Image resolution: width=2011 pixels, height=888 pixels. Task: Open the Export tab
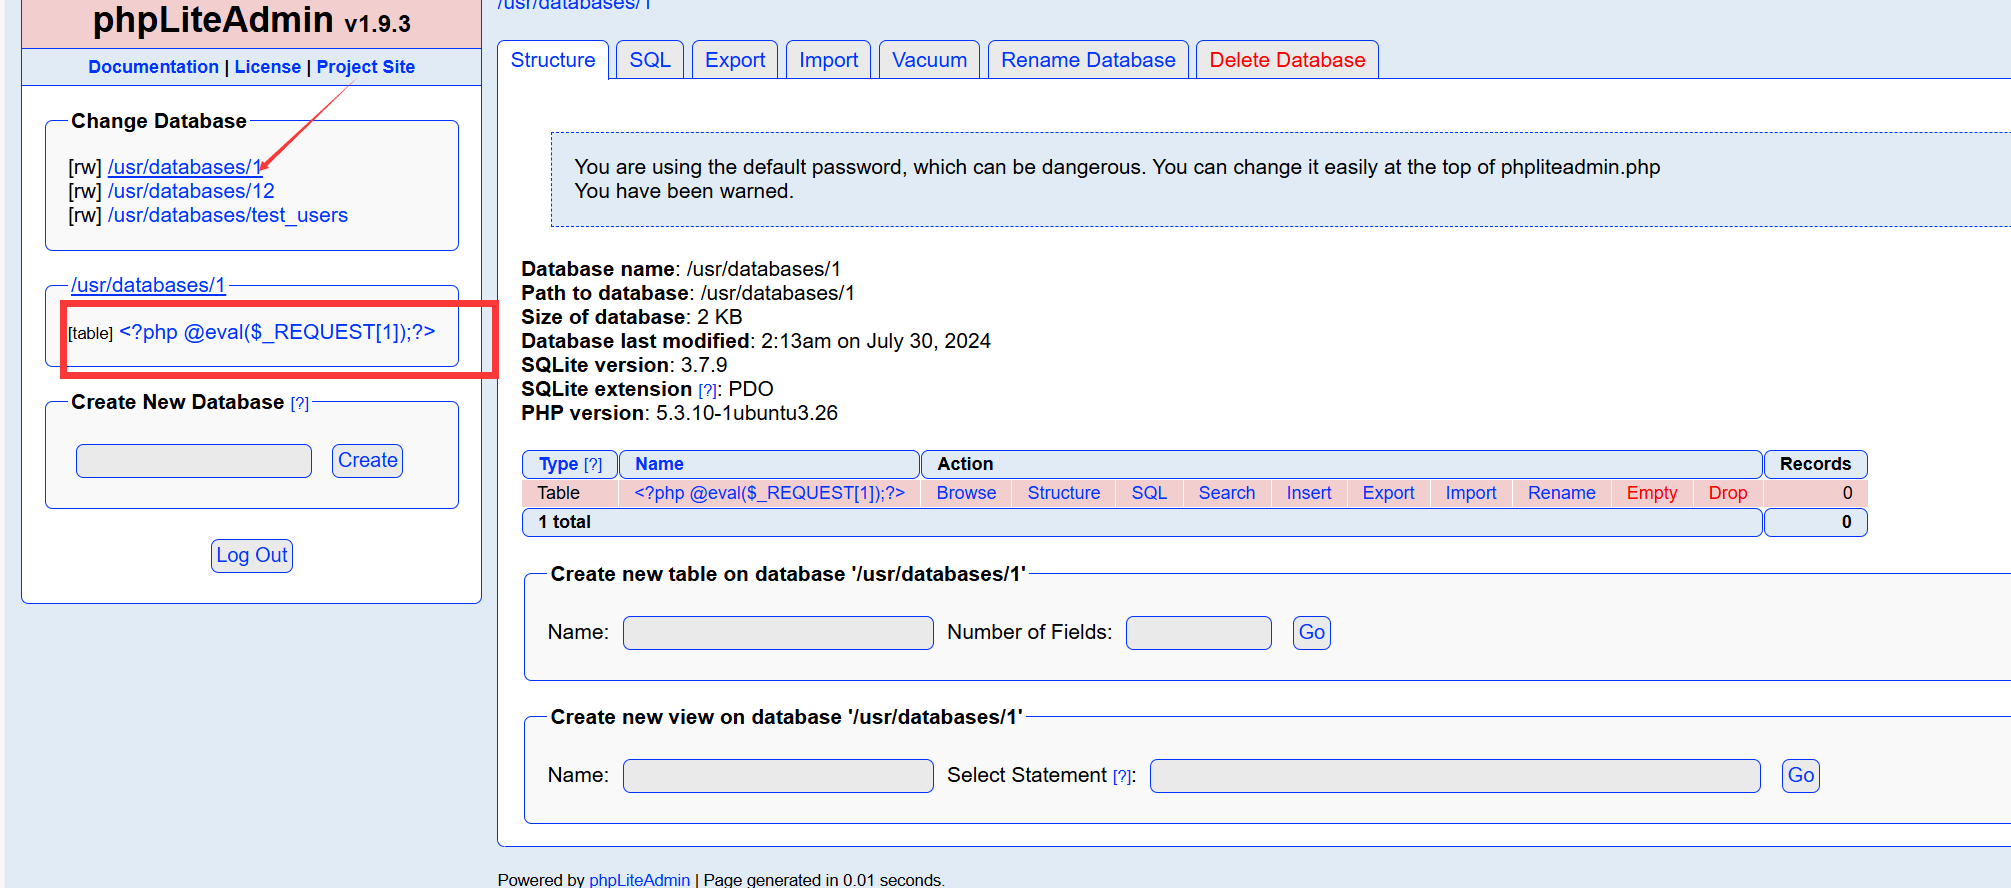735,60
